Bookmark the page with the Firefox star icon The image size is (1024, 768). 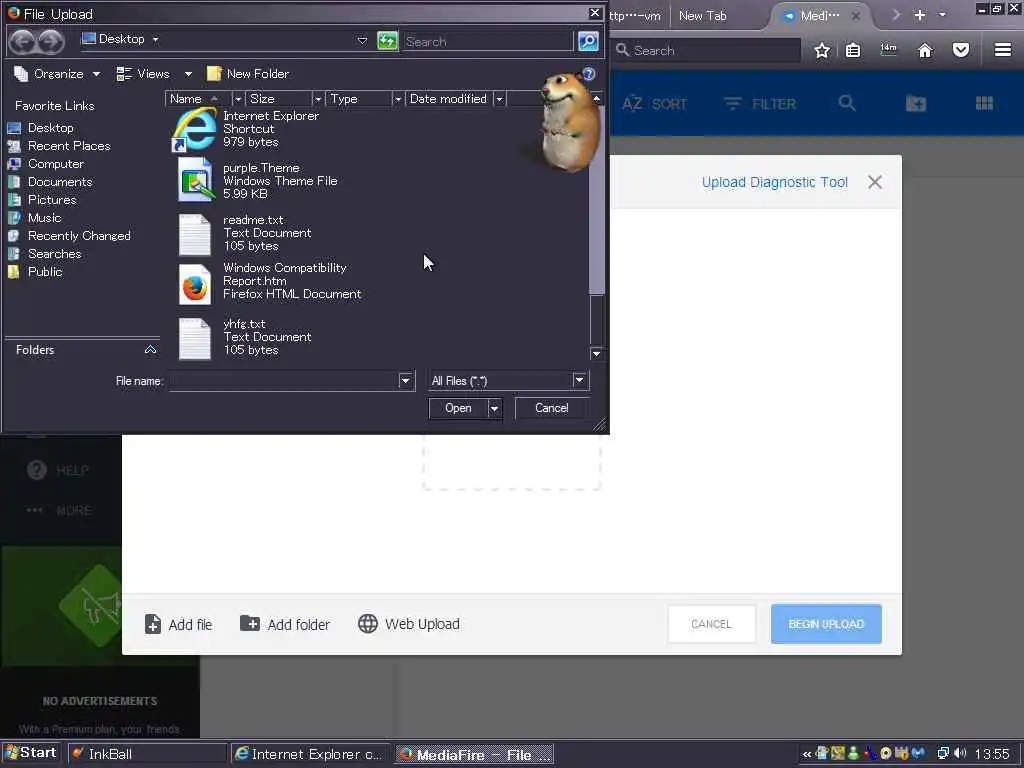(822, 50)
